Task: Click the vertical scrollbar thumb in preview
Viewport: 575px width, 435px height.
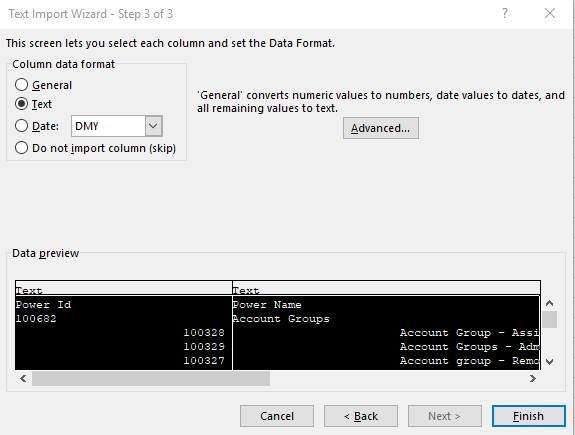Action: (549, 319)
